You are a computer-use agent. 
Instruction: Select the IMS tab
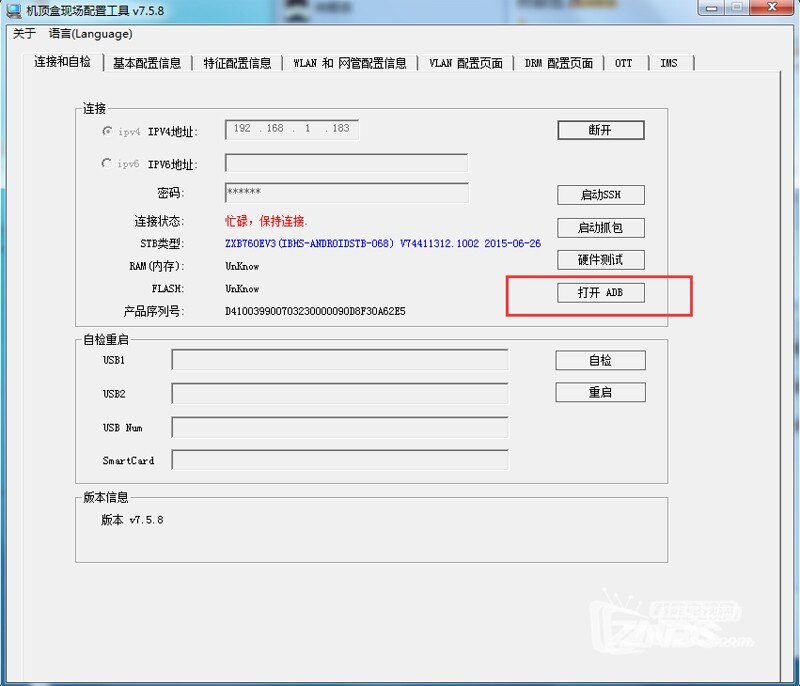pos(668,63)
